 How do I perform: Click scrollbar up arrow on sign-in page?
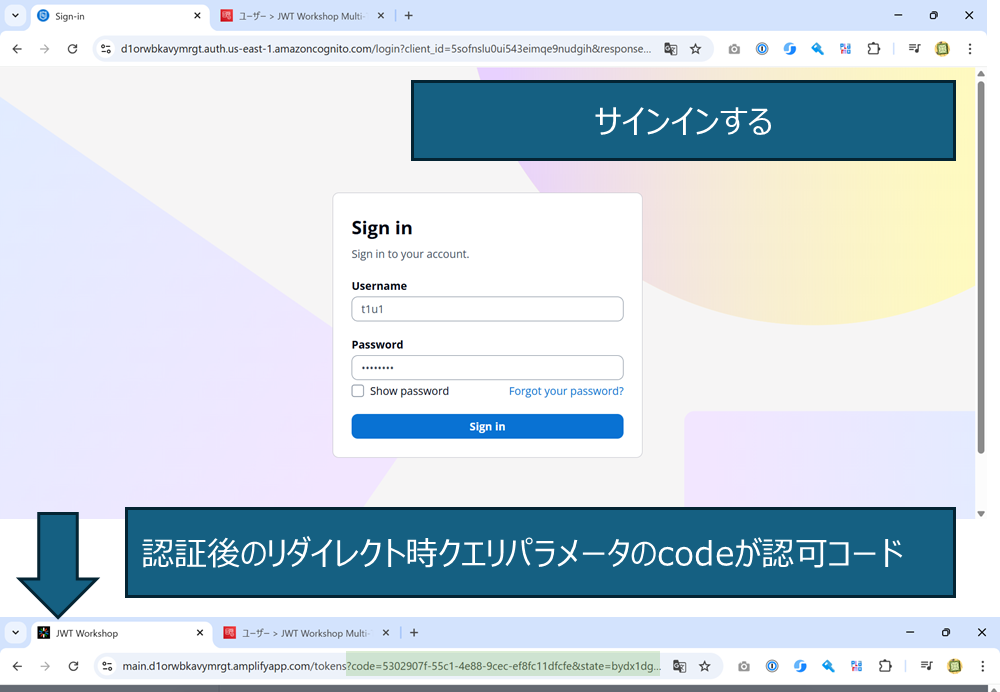981,73
